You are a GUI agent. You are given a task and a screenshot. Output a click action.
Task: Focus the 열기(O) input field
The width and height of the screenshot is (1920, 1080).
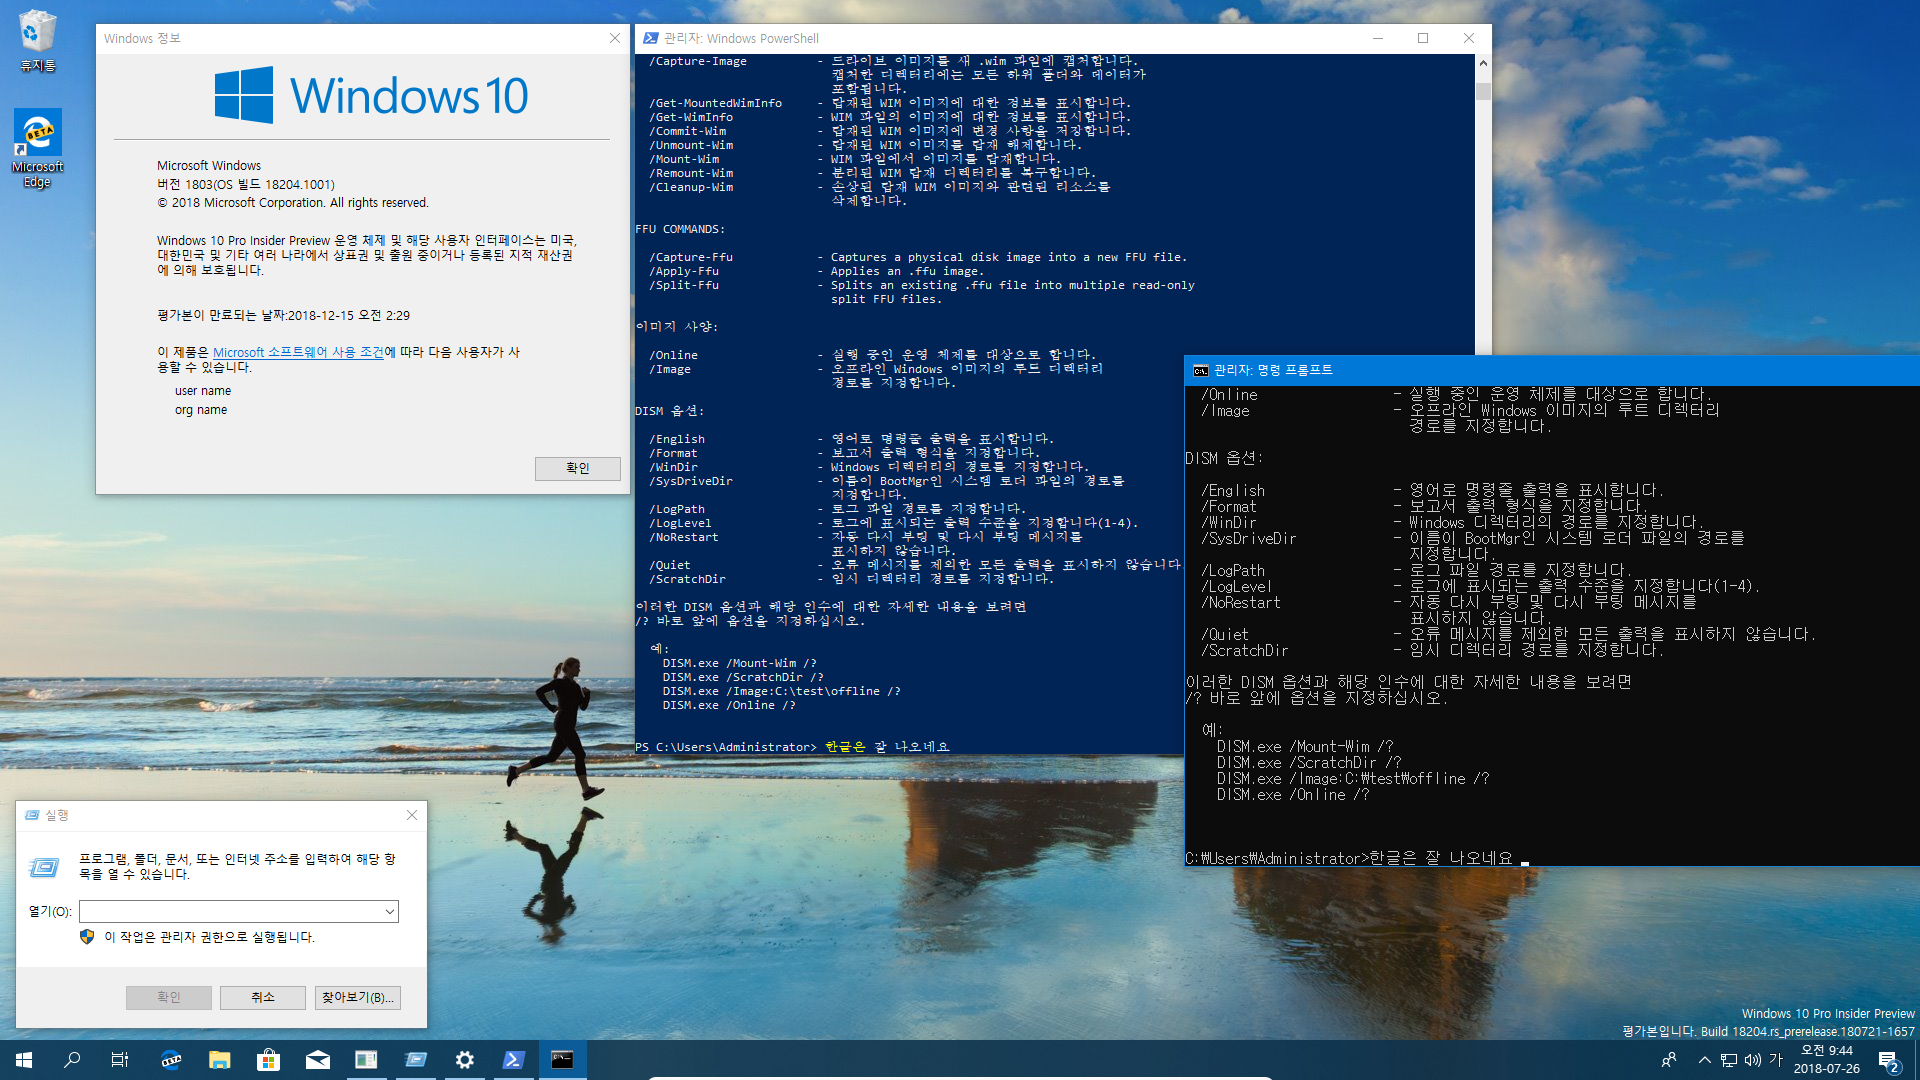(x=231, y=911)
